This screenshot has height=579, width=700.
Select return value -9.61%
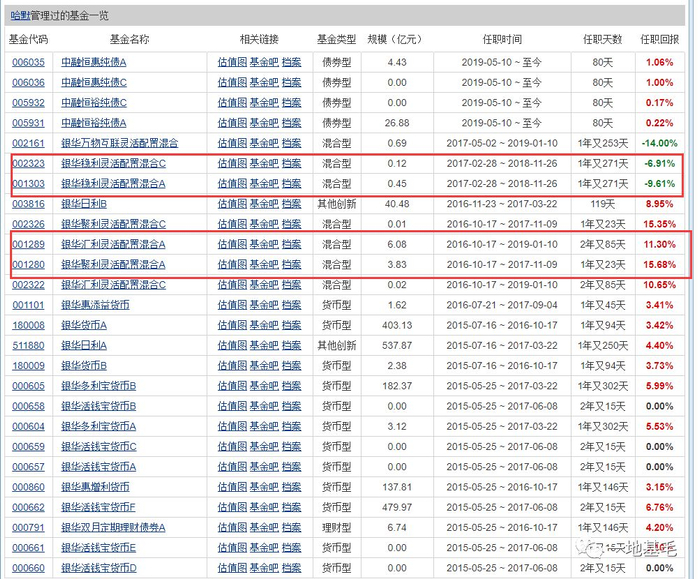pos(660,183)
